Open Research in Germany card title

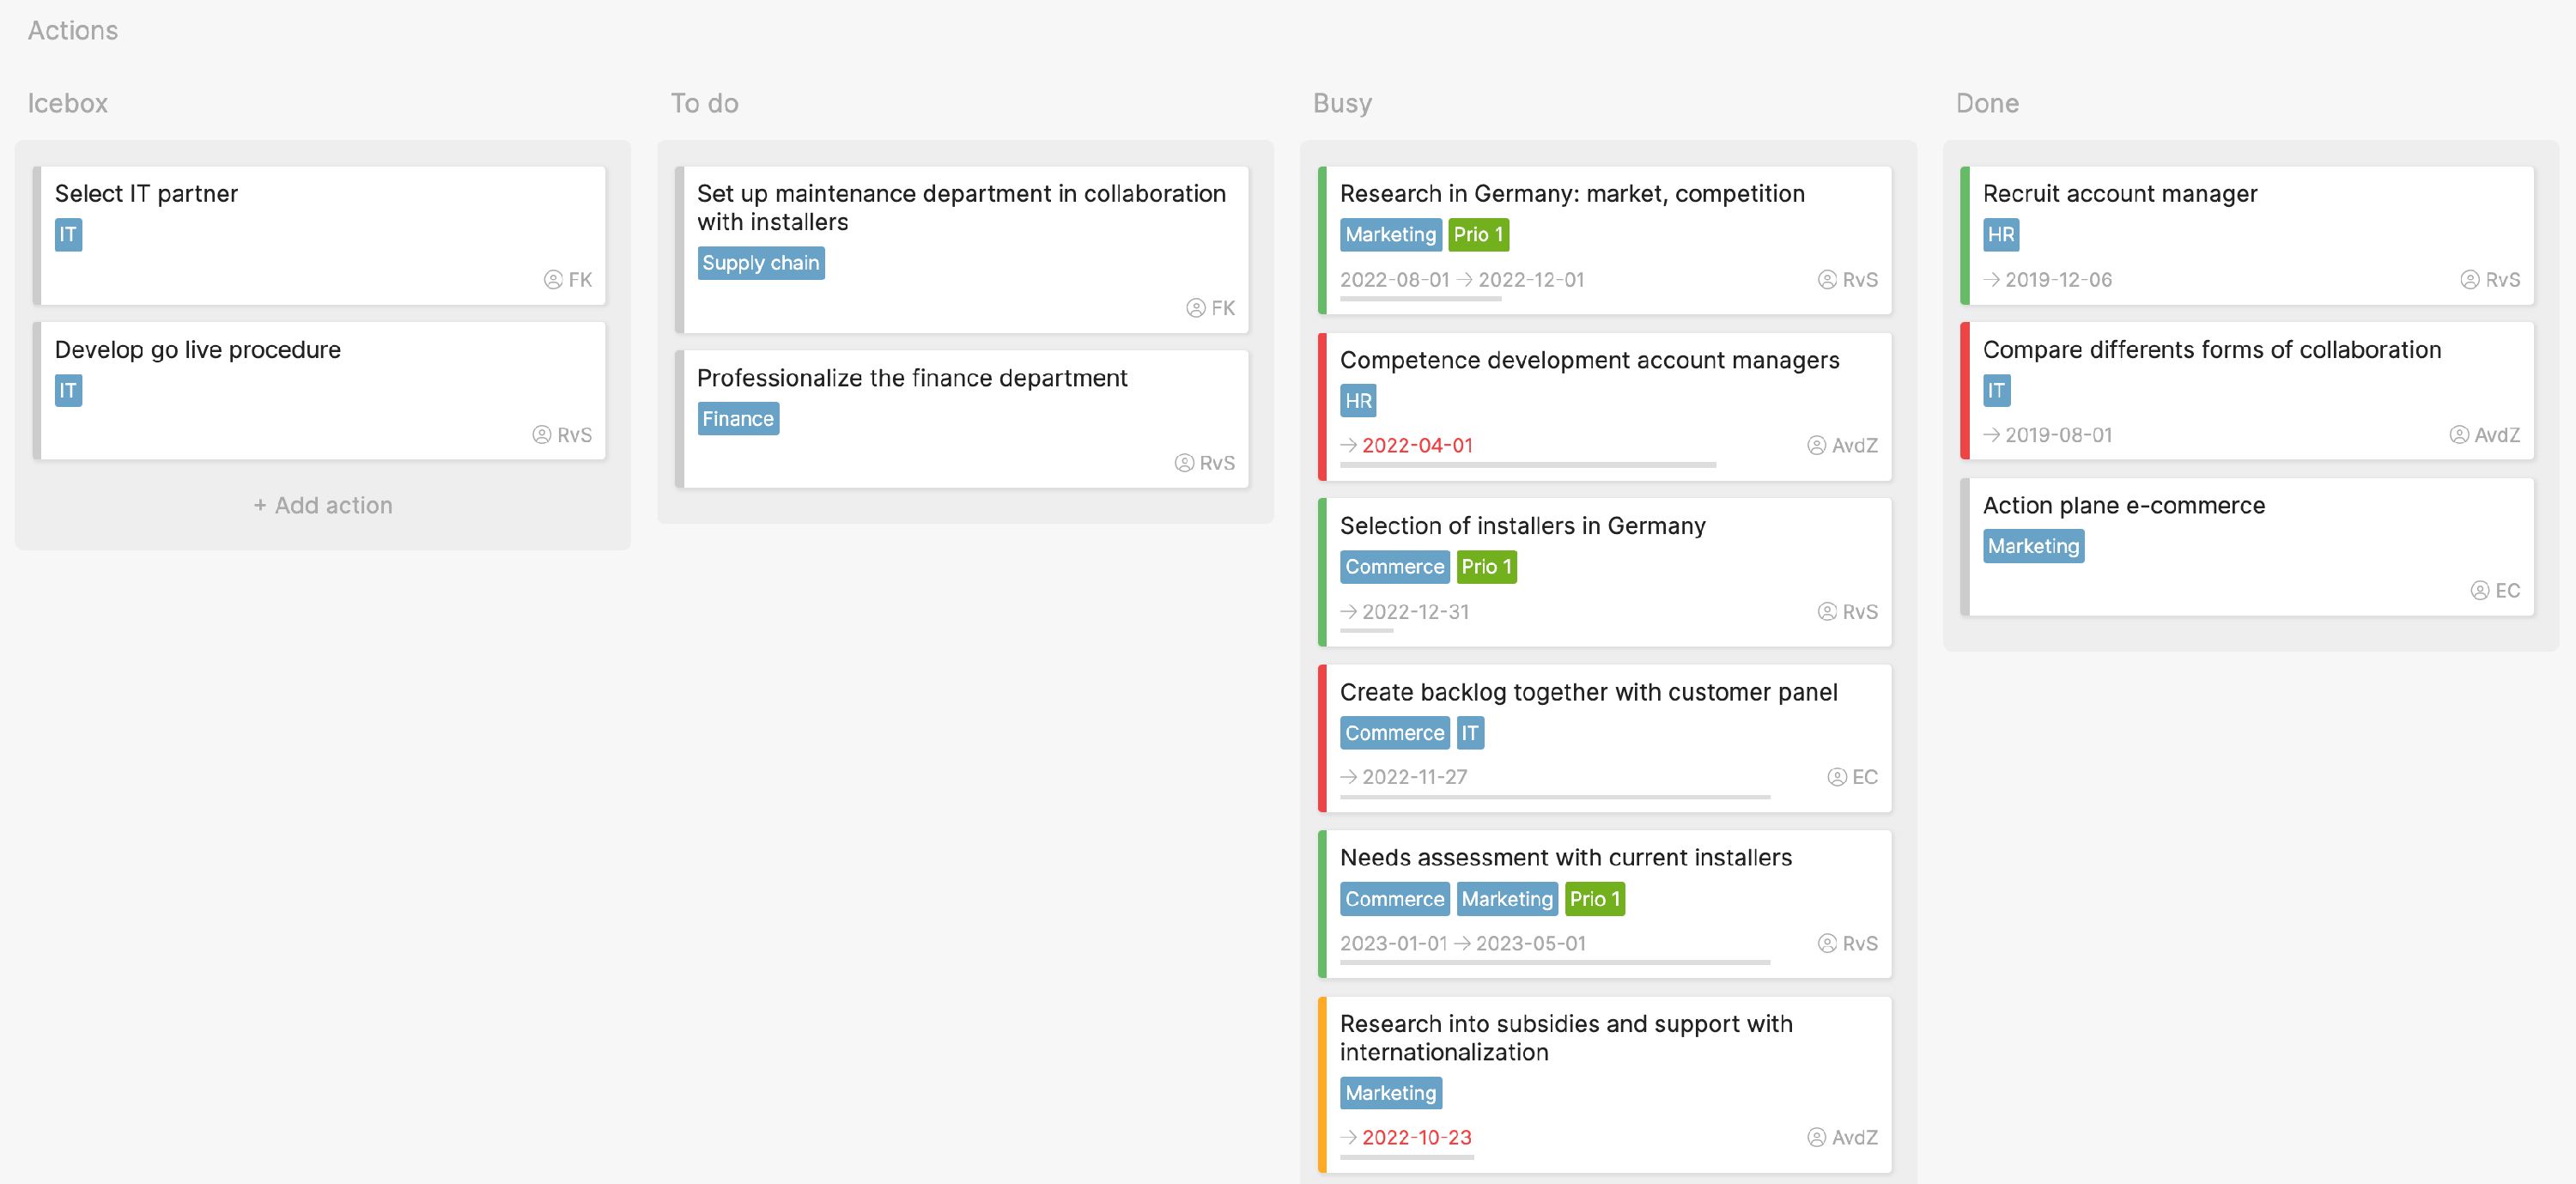click(1572, 194)
